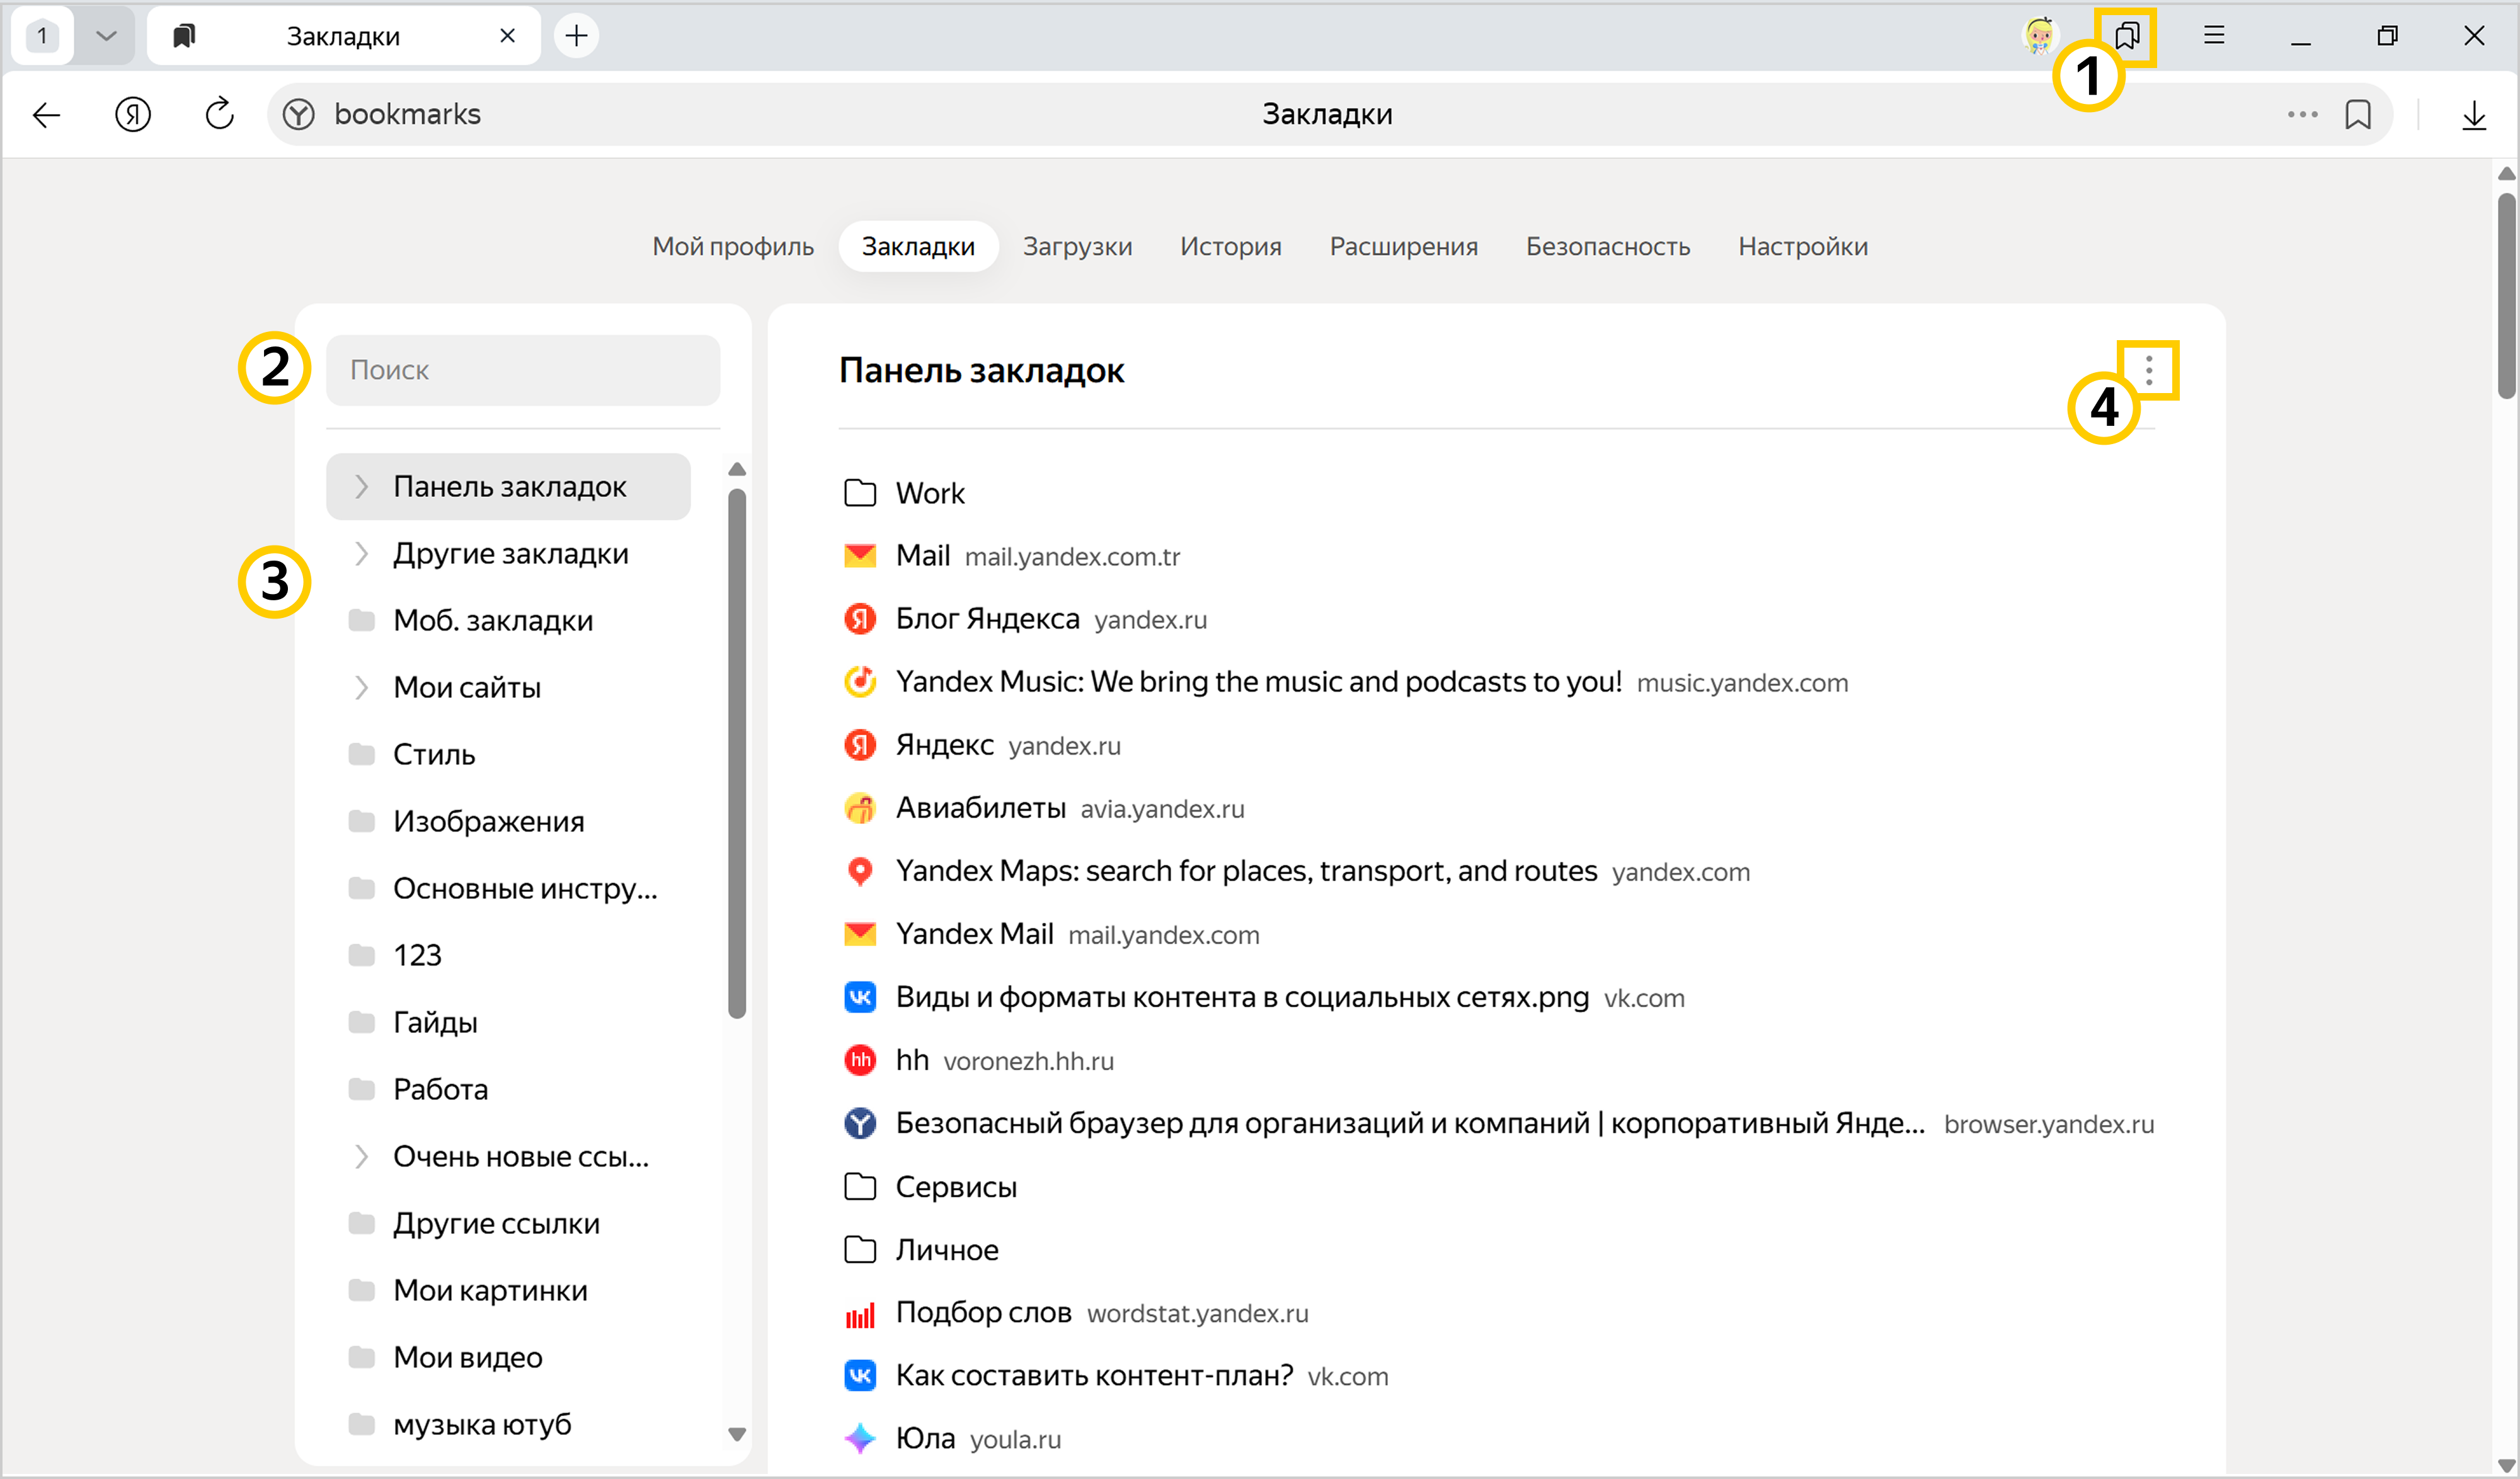2520x1479 pixels.
Task: Bookmark page via address bar bookmark icon
Action: 2357,114
